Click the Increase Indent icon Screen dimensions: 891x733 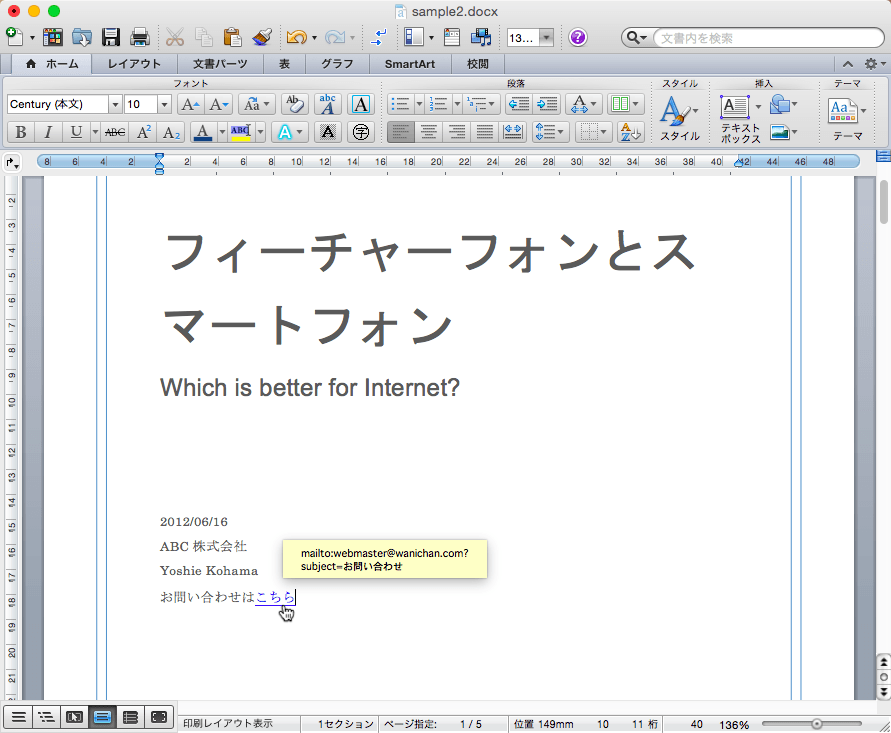[x=546, y=104]
